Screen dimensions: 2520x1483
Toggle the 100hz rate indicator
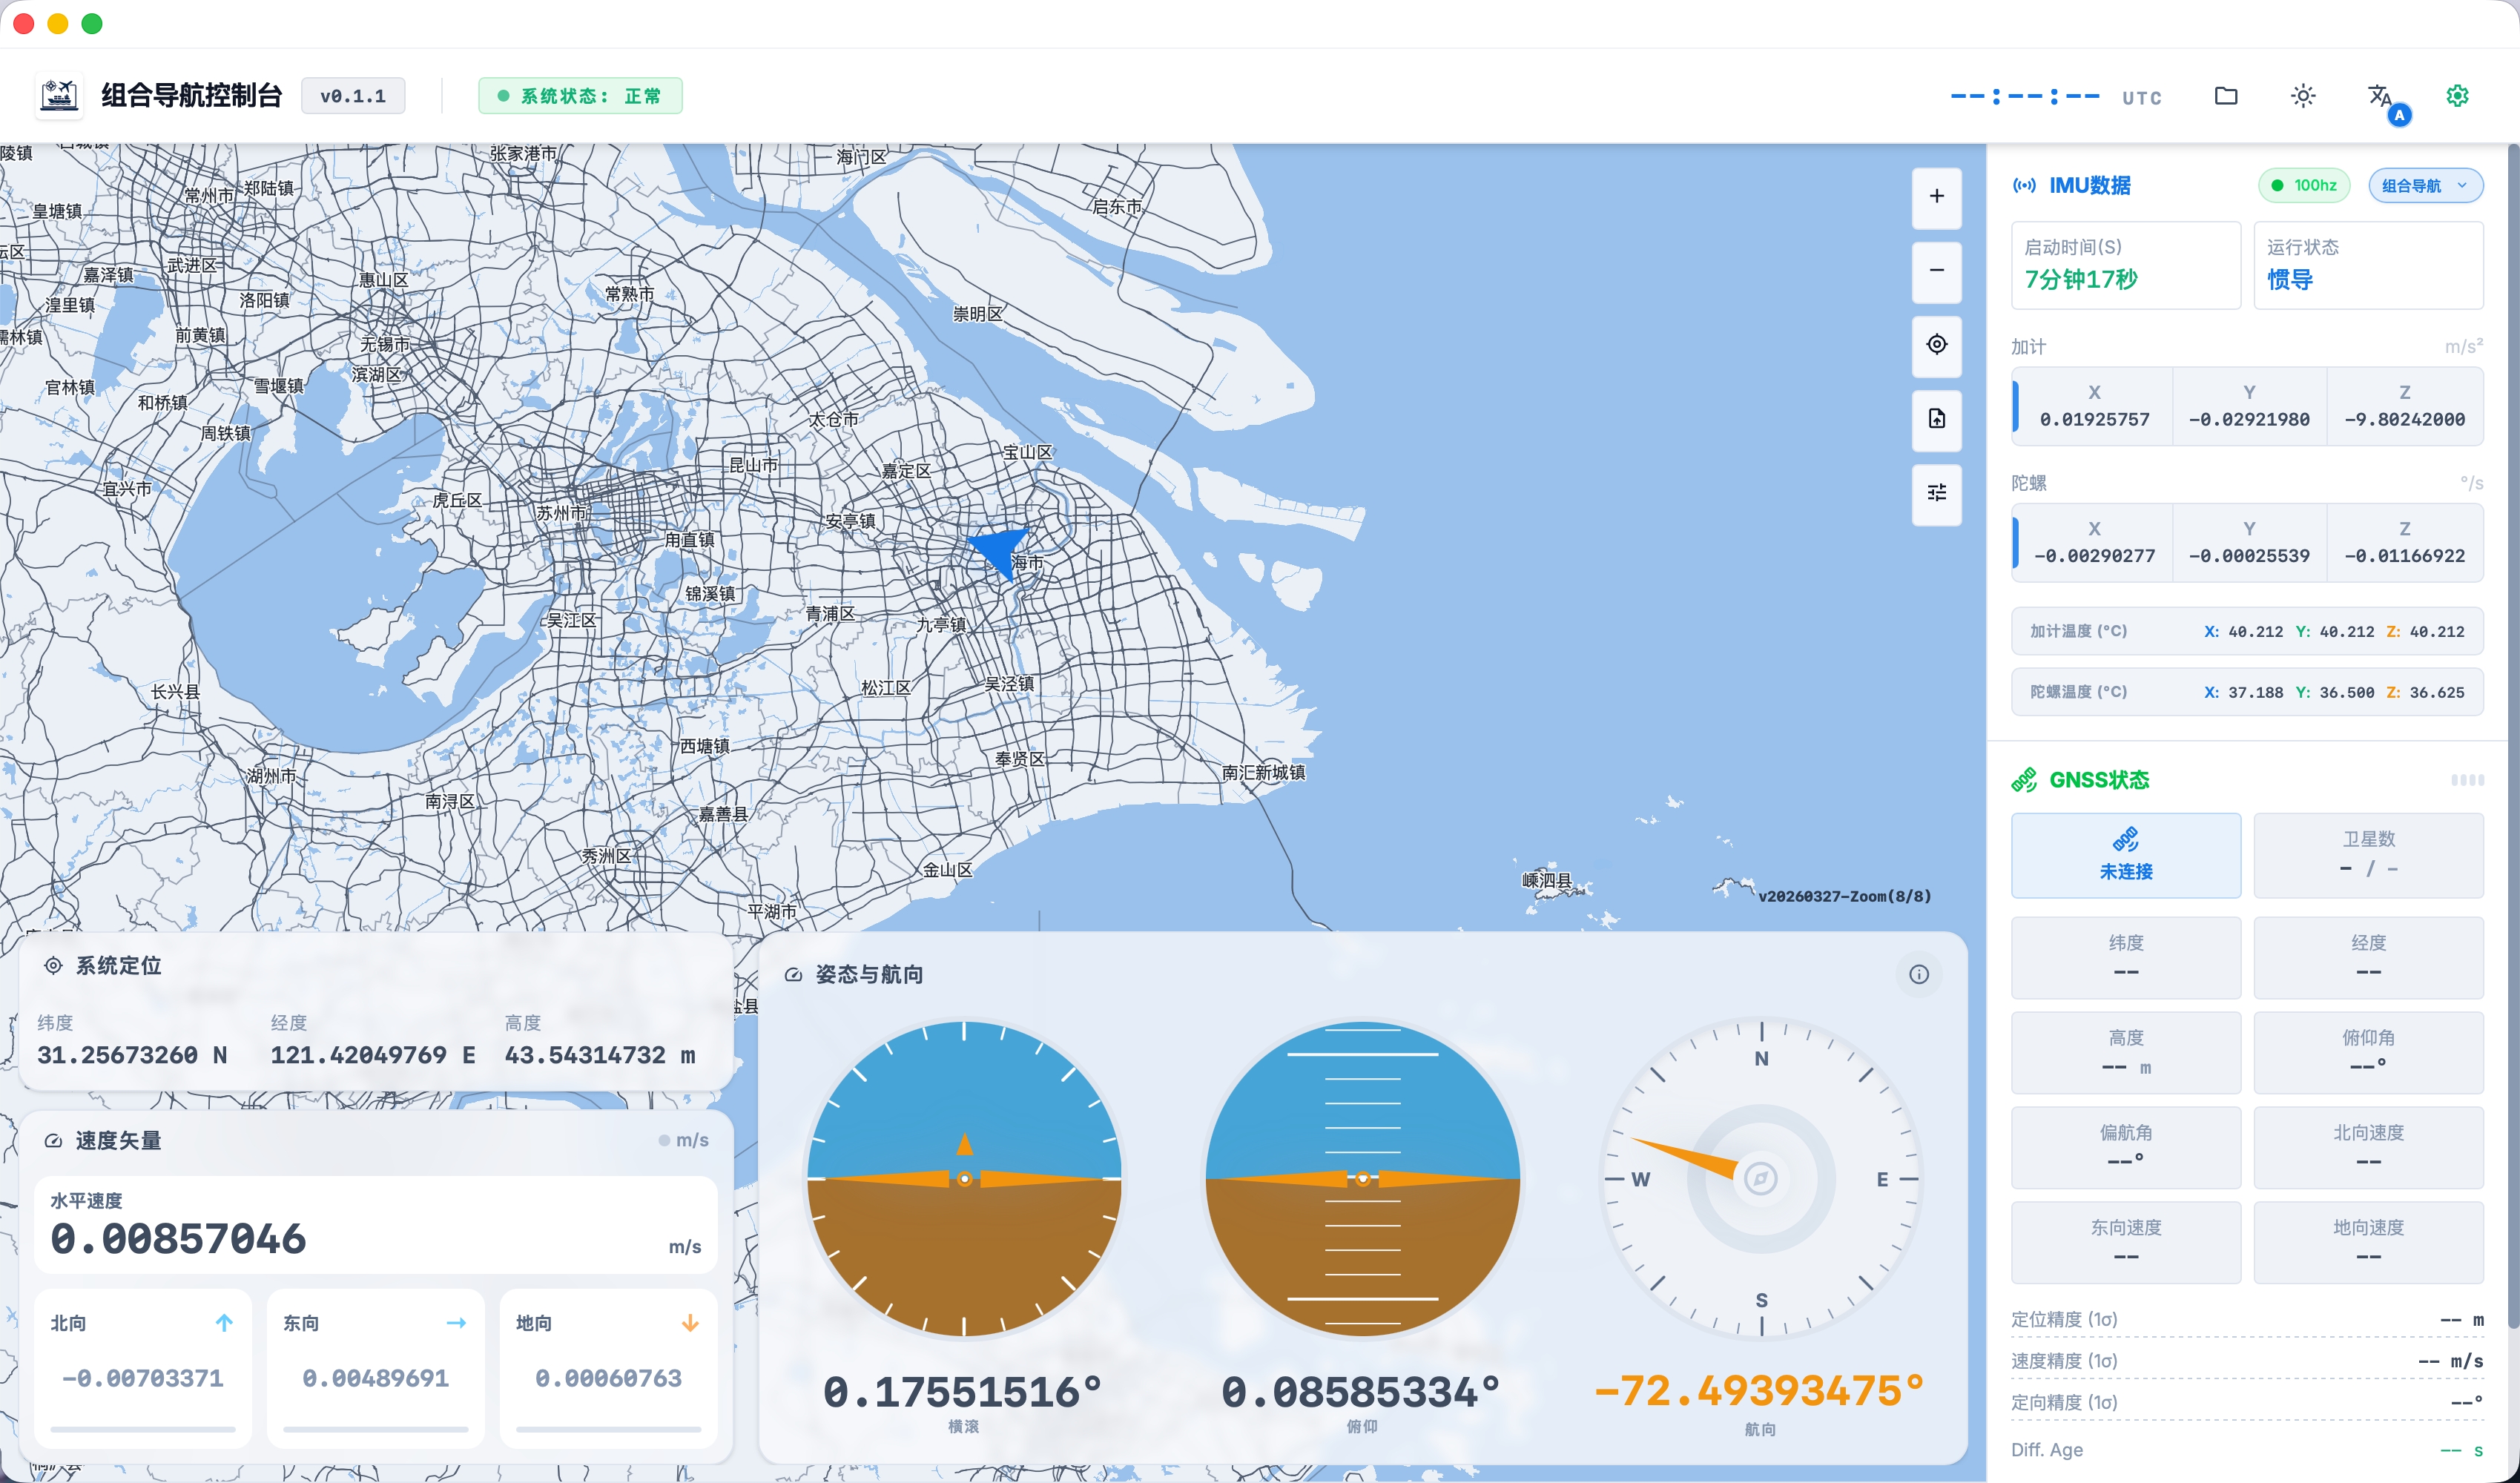pos(2303,185)
